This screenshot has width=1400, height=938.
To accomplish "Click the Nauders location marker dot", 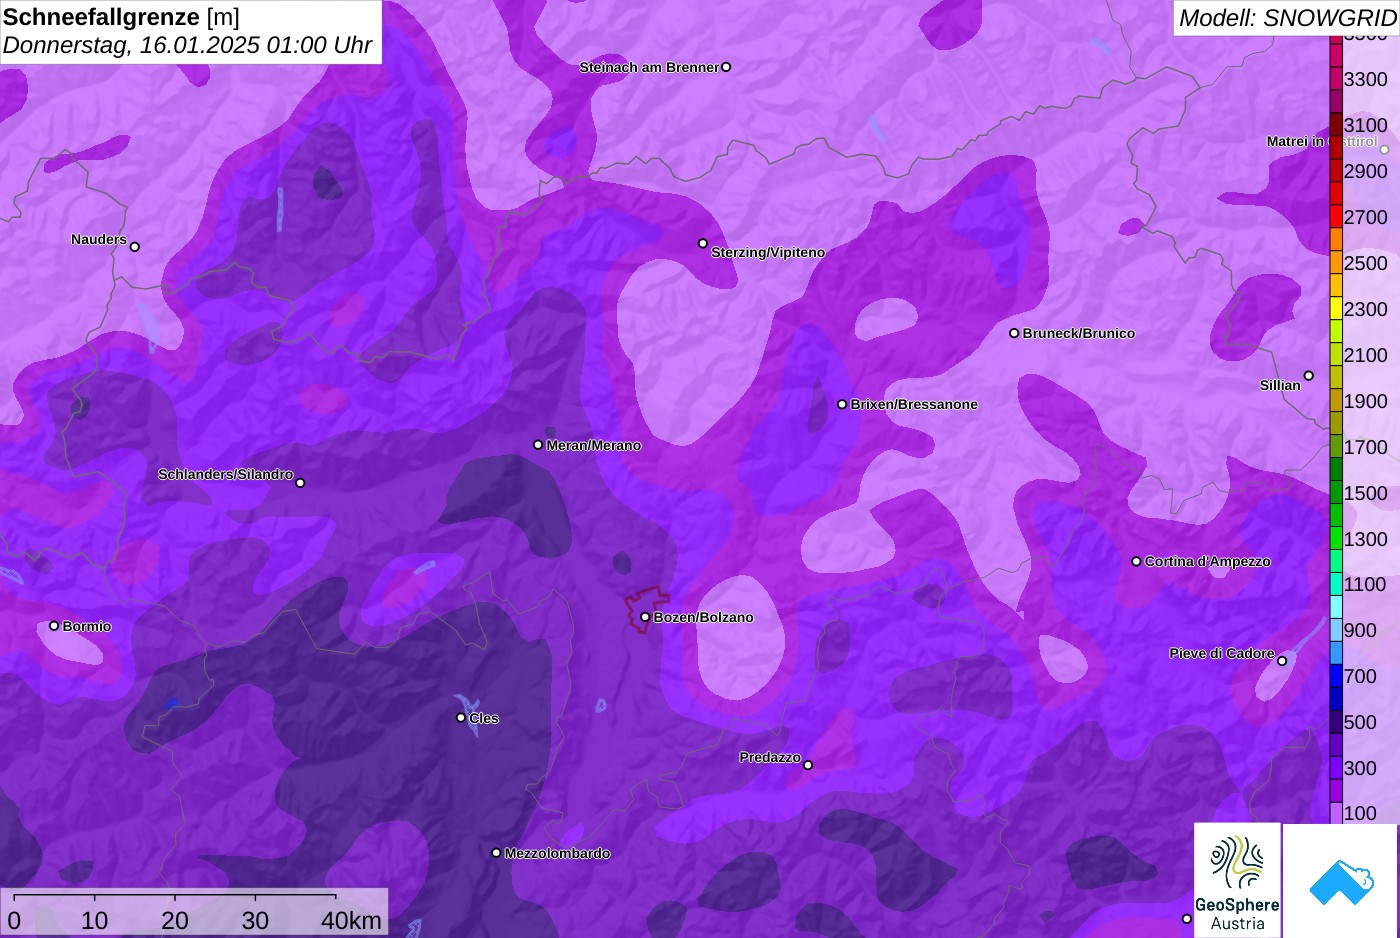I will (135, 247).
